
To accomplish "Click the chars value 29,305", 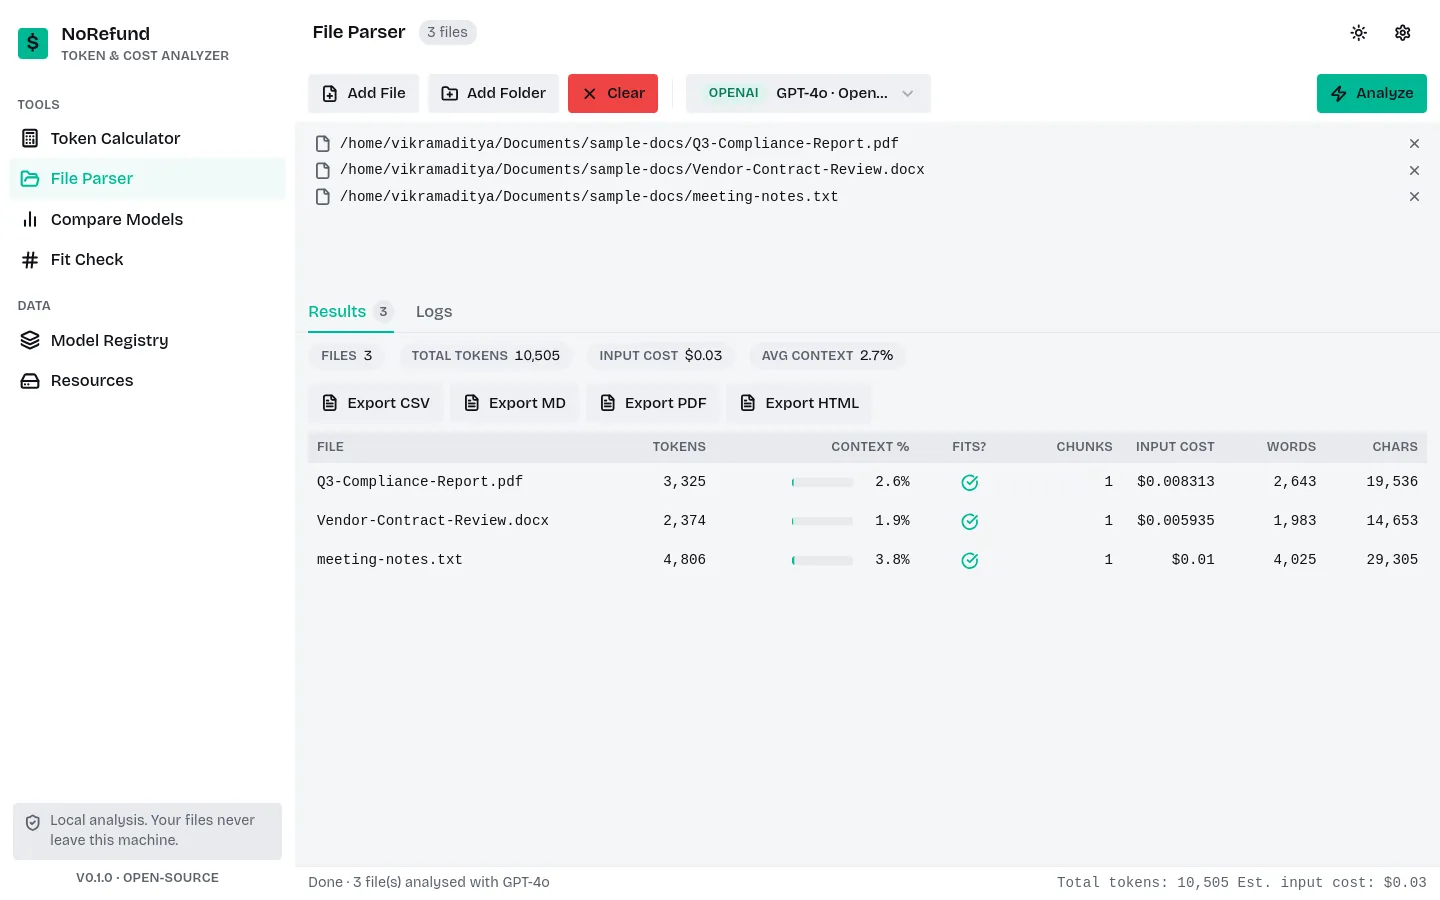I will (x=1392, y=560).
